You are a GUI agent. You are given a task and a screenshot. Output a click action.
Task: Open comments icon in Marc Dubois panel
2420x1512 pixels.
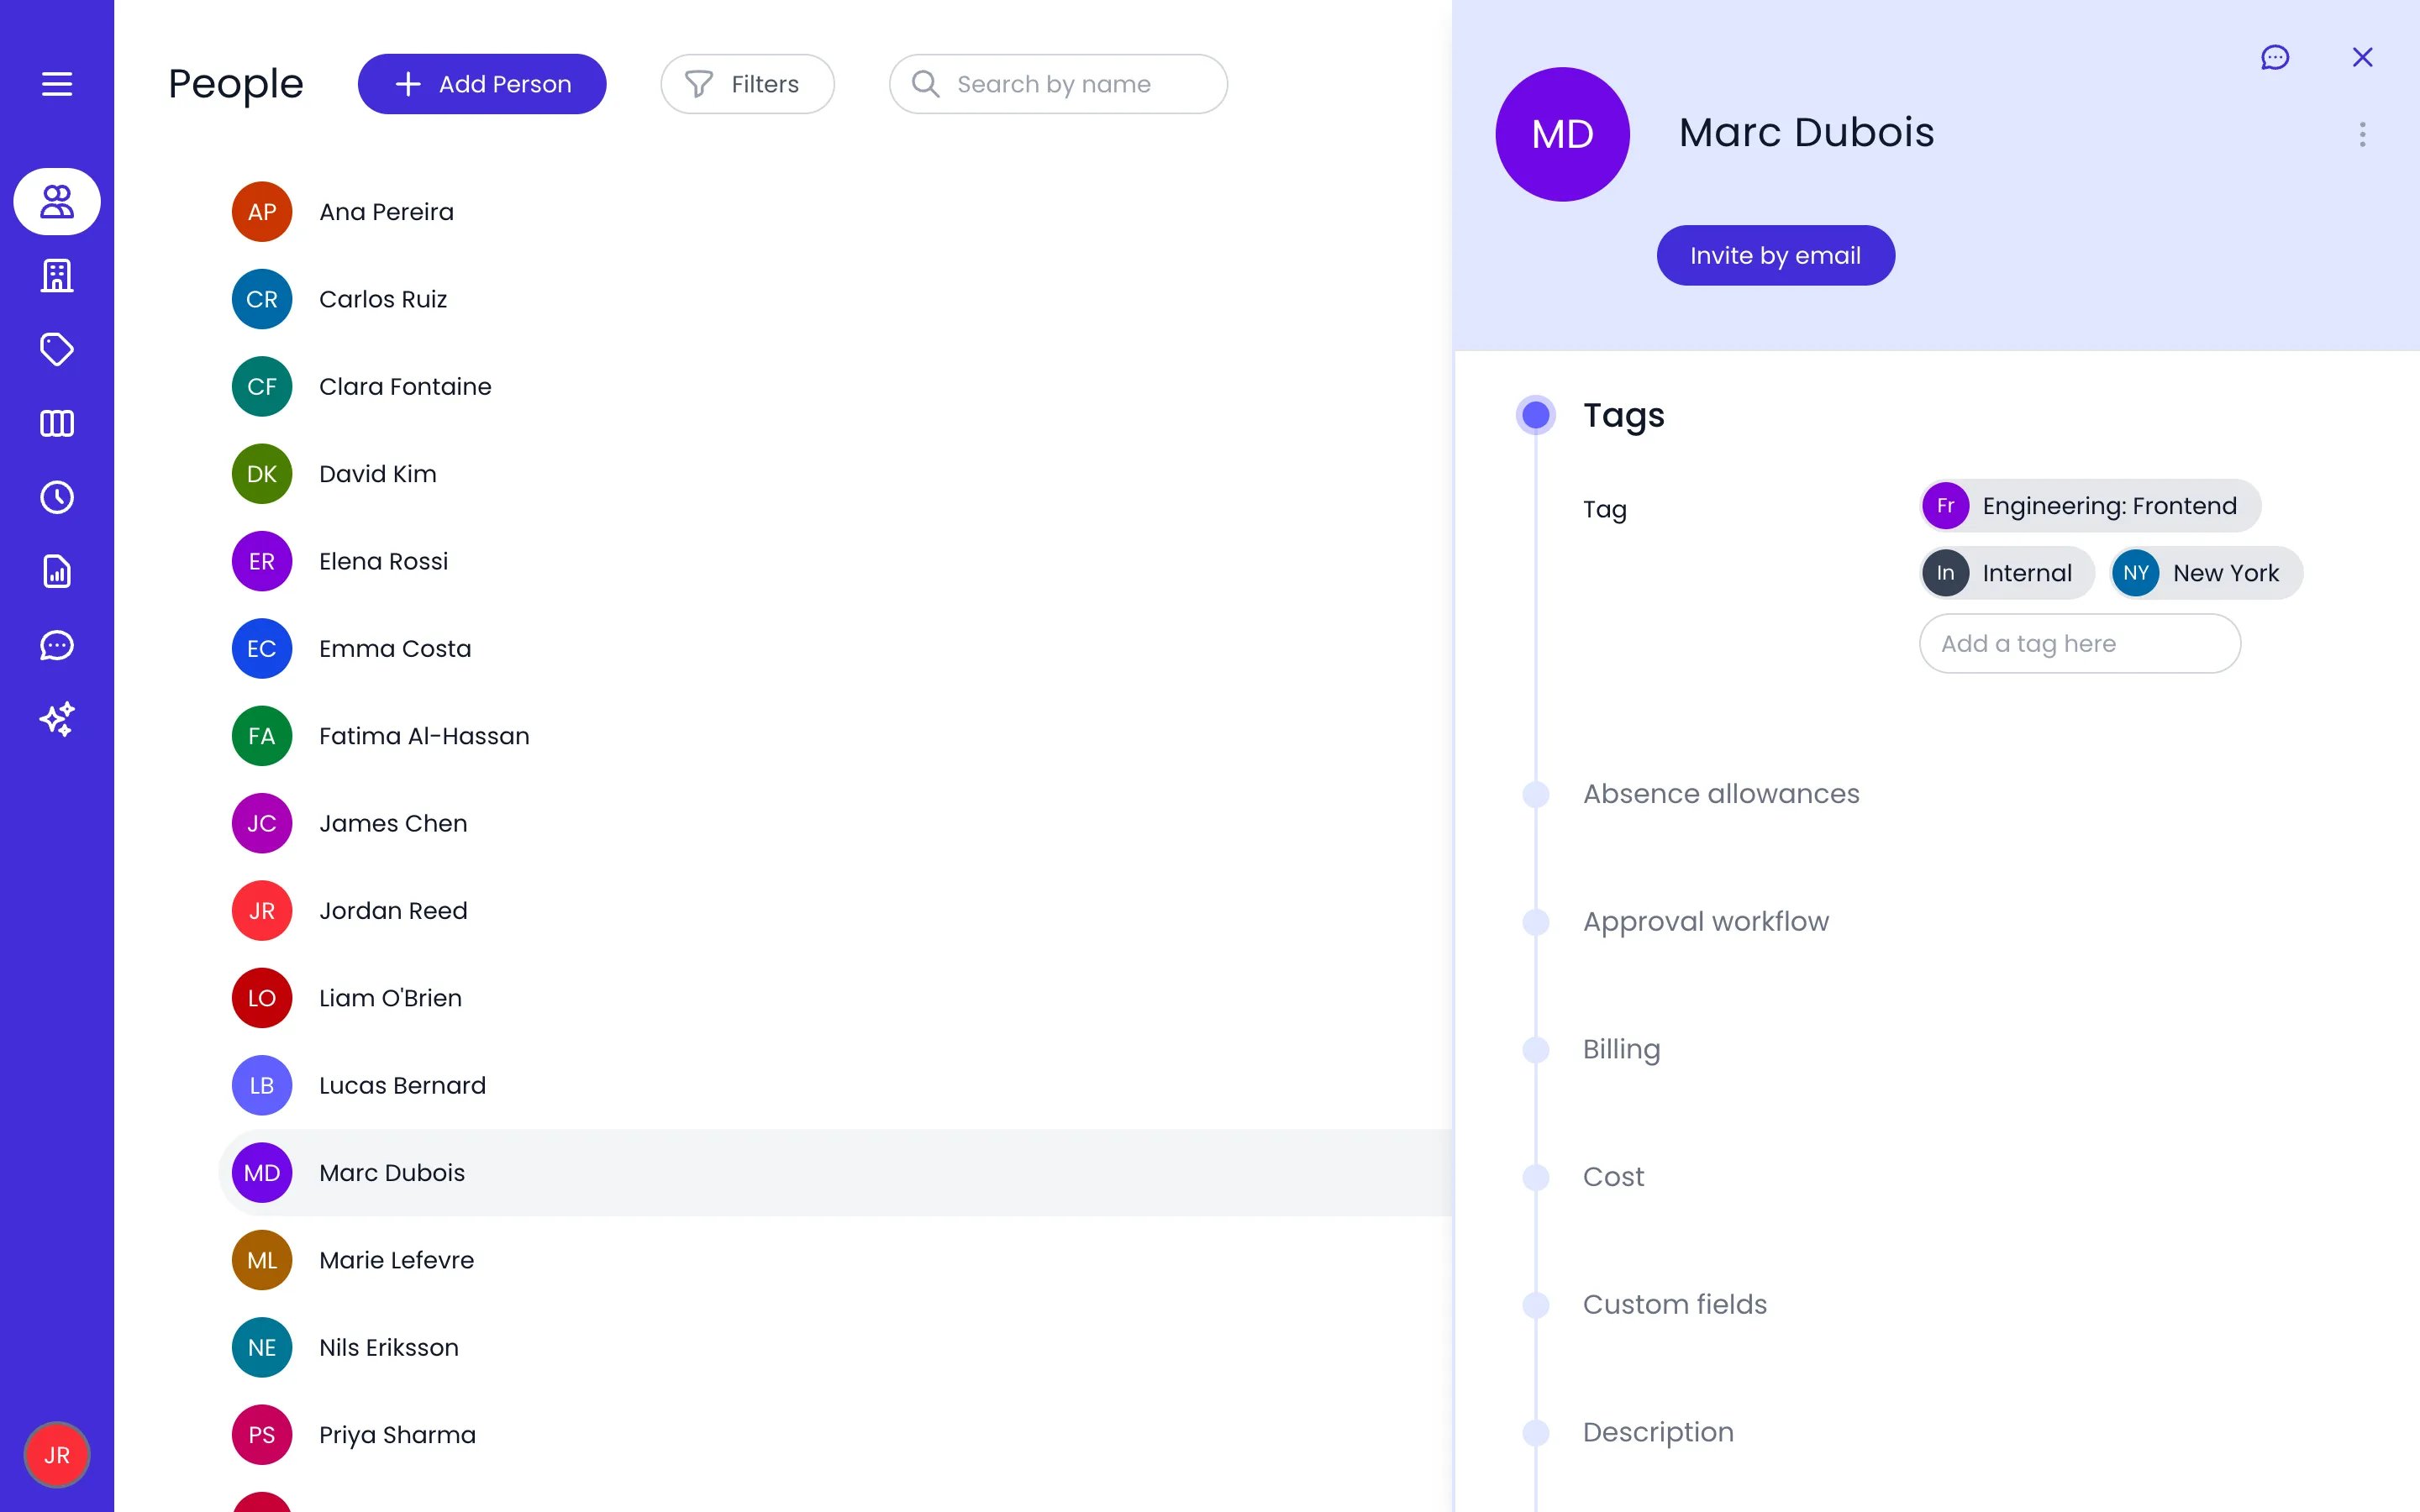tap(2275, 58)
